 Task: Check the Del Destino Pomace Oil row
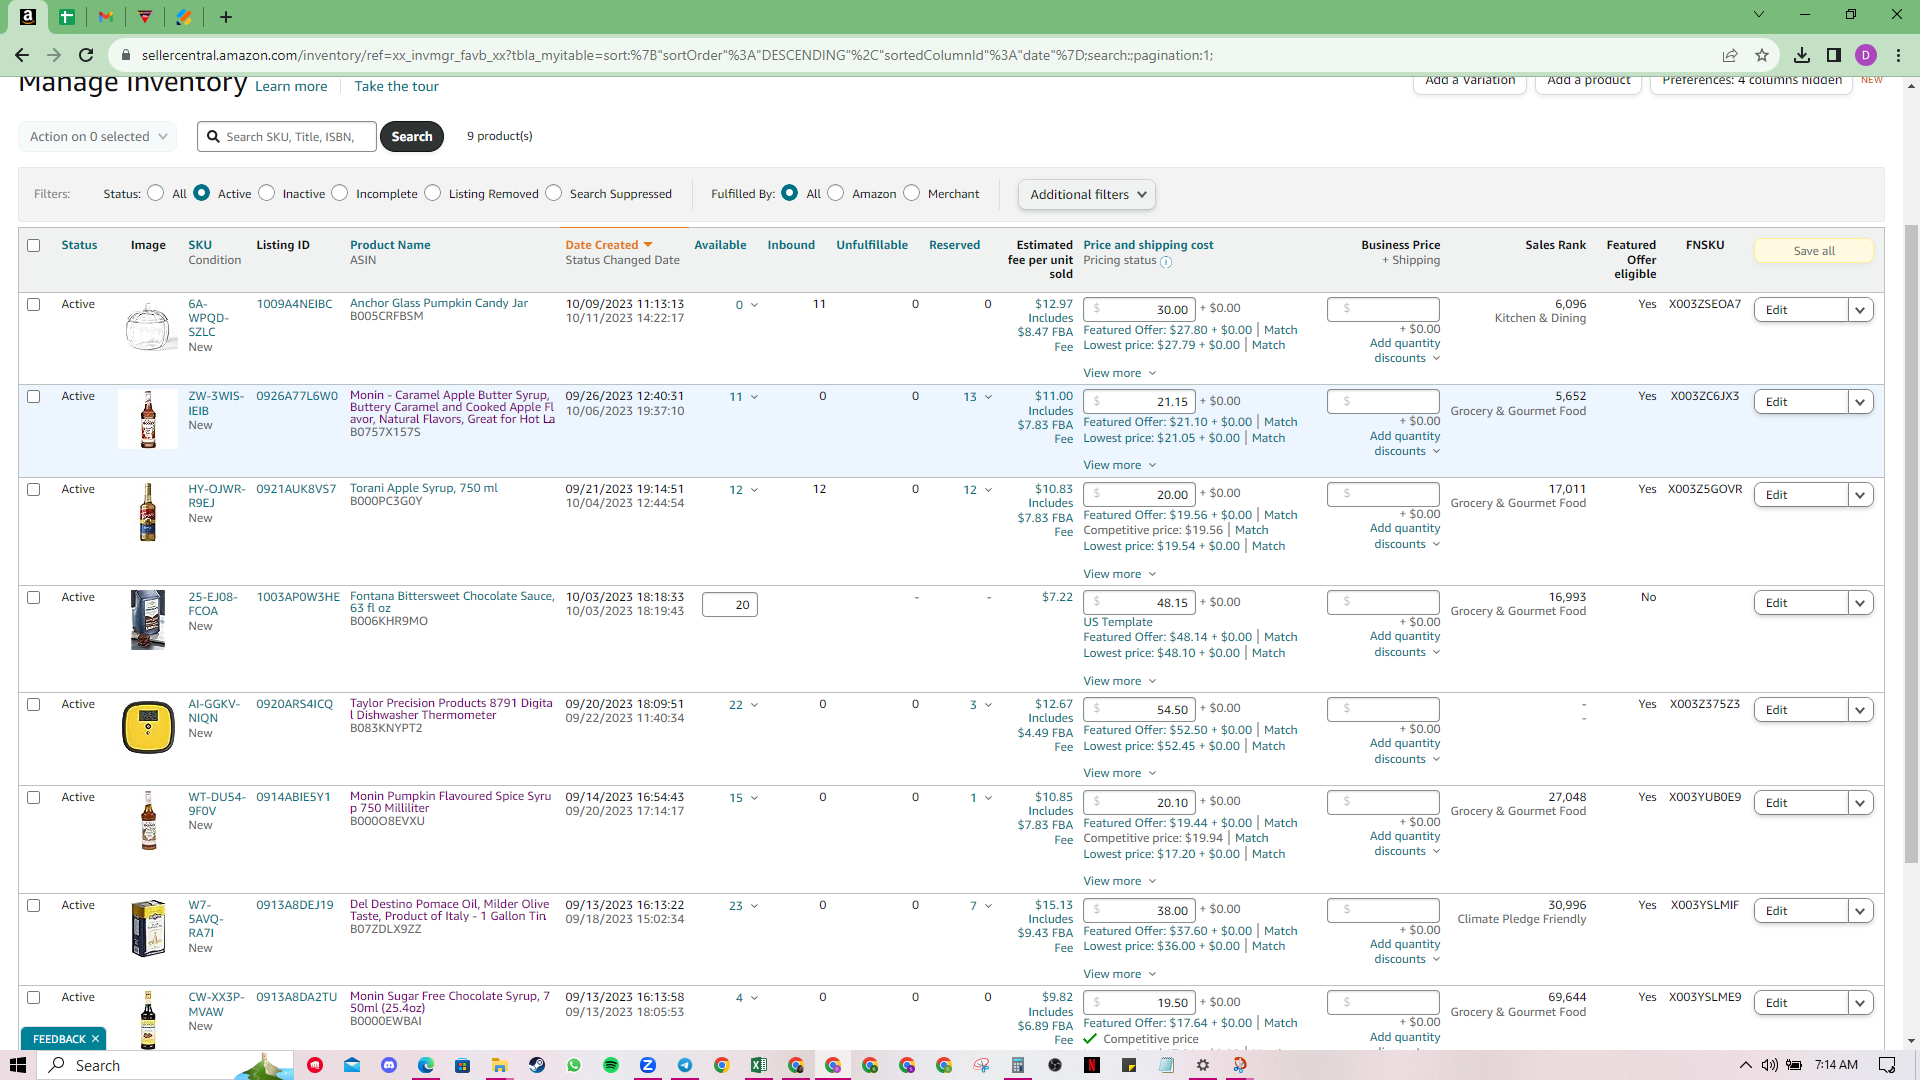(34, 906)
